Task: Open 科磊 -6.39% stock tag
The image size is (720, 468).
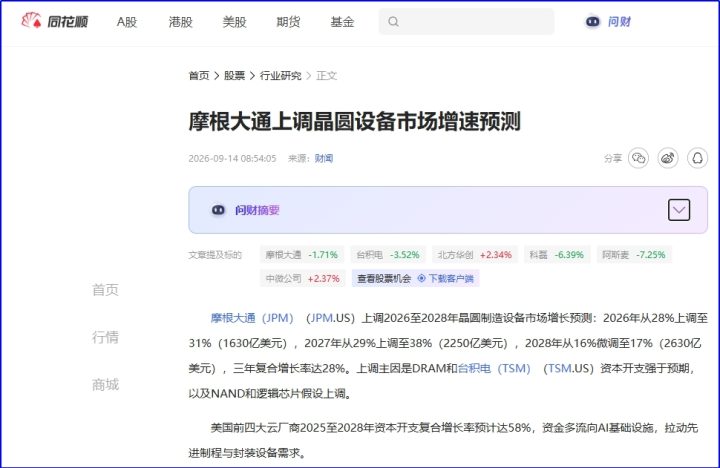Action: (557, 254)
